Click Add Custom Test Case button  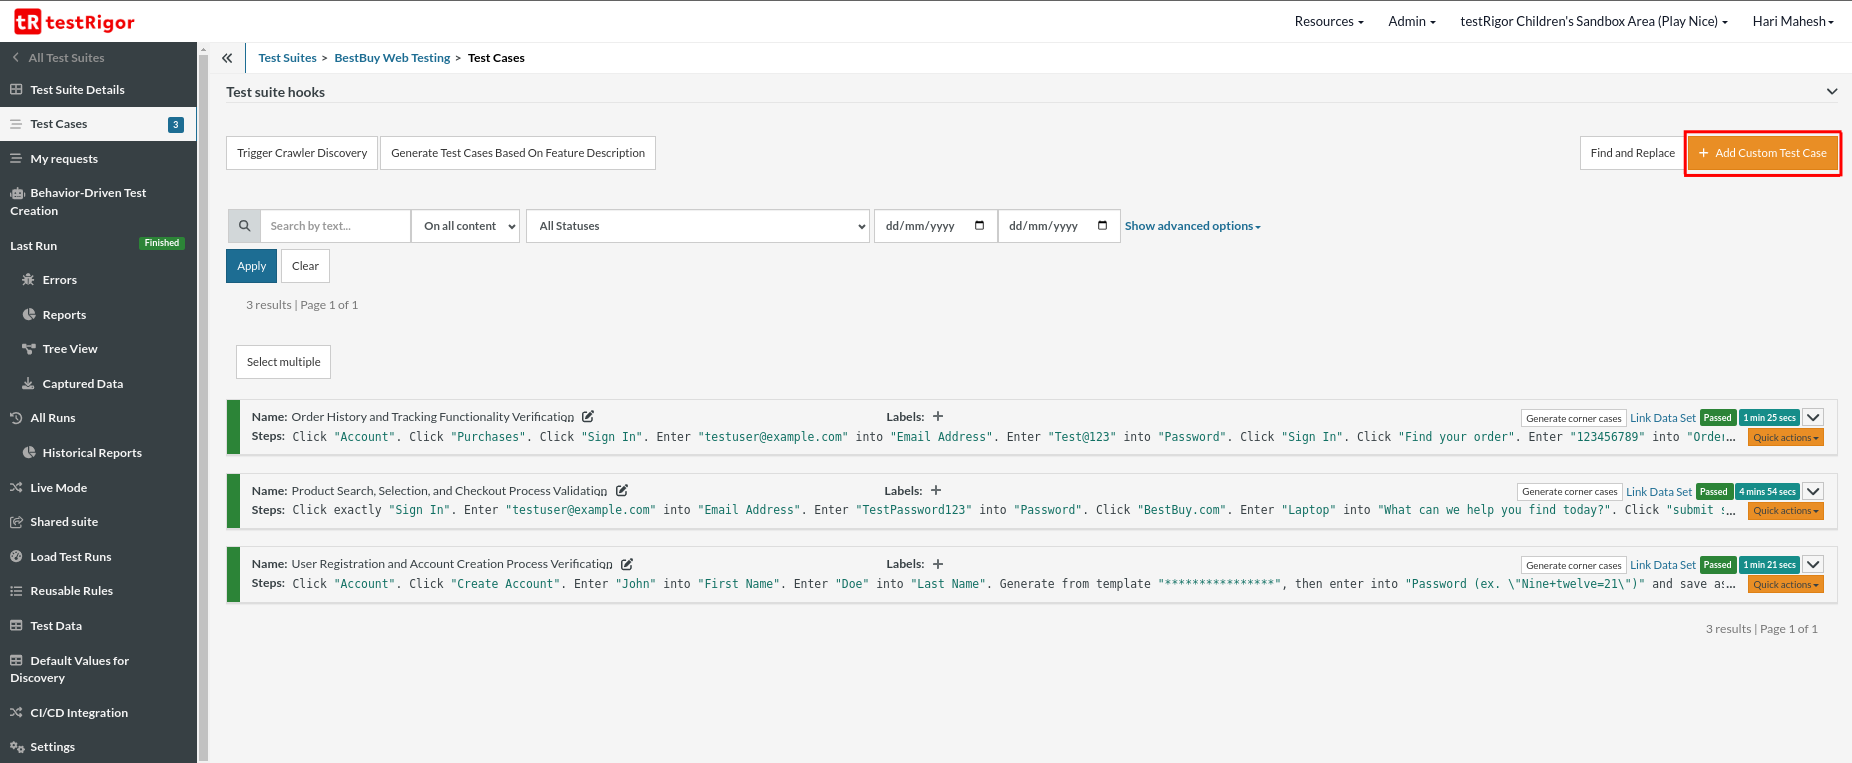1762,153
